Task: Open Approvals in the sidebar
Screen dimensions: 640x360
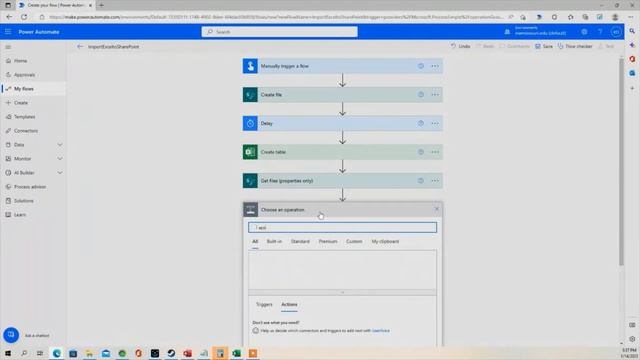Action: [x=24, y=75]
